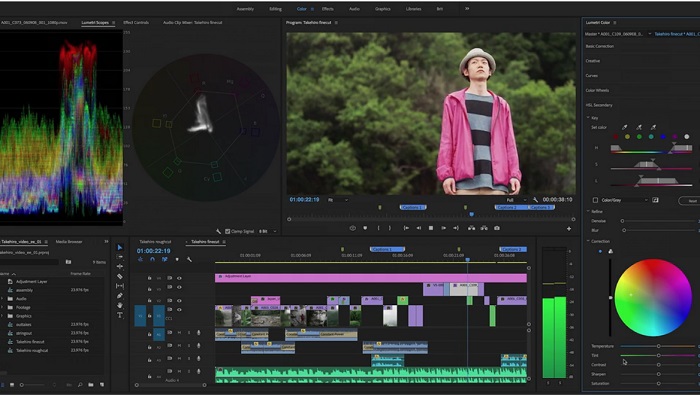Click the Lift button in Program monitor
This screenshot has height=396, width=700.
click(x=471, y=228)
